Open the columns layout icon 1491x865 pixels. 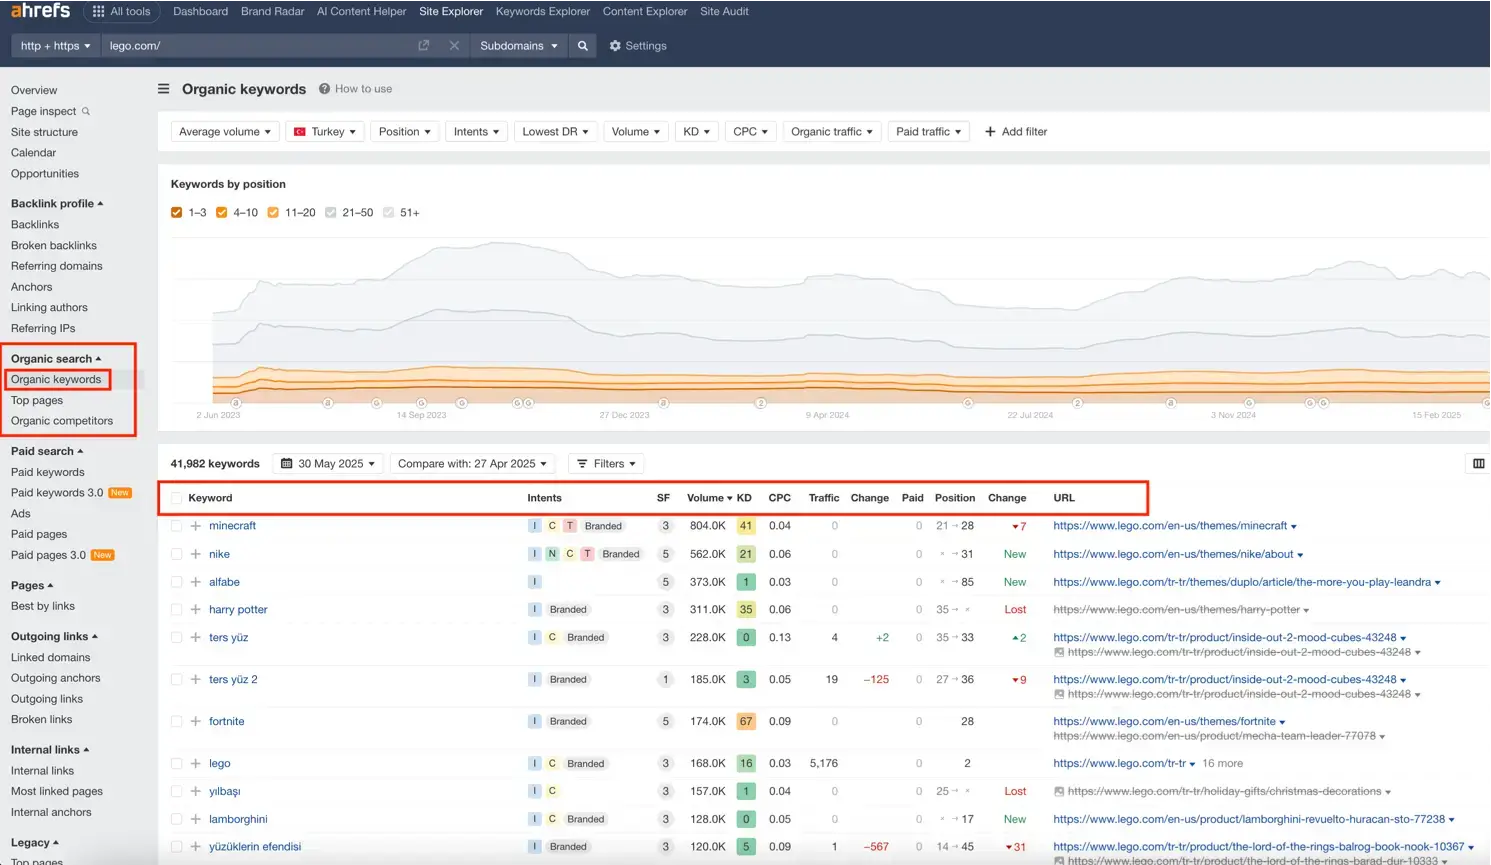(x=1478, y=463)
